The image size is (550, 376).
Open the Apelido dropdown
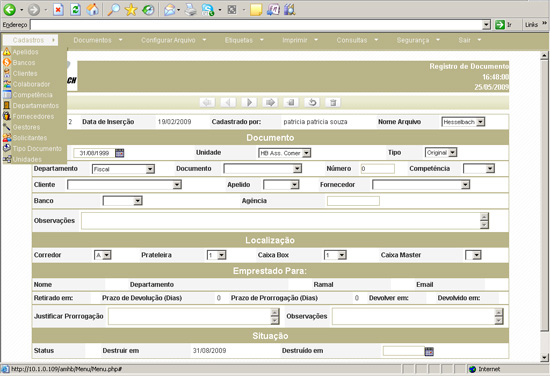281,184
